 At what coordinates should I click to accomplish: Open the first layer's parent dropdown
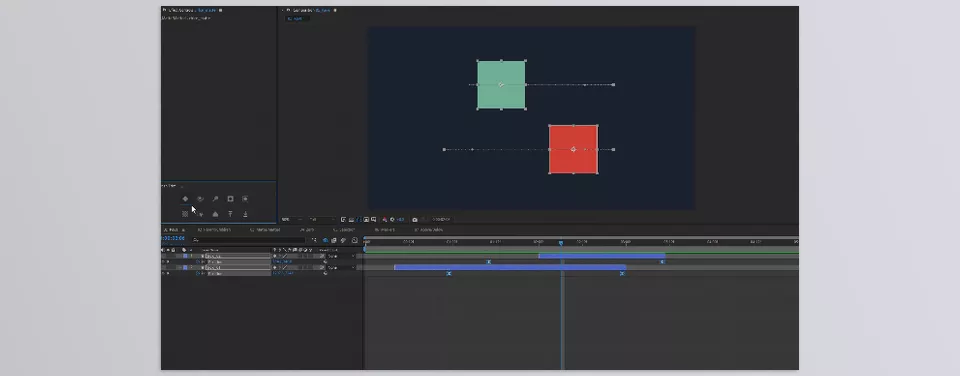tap(340, 256)
